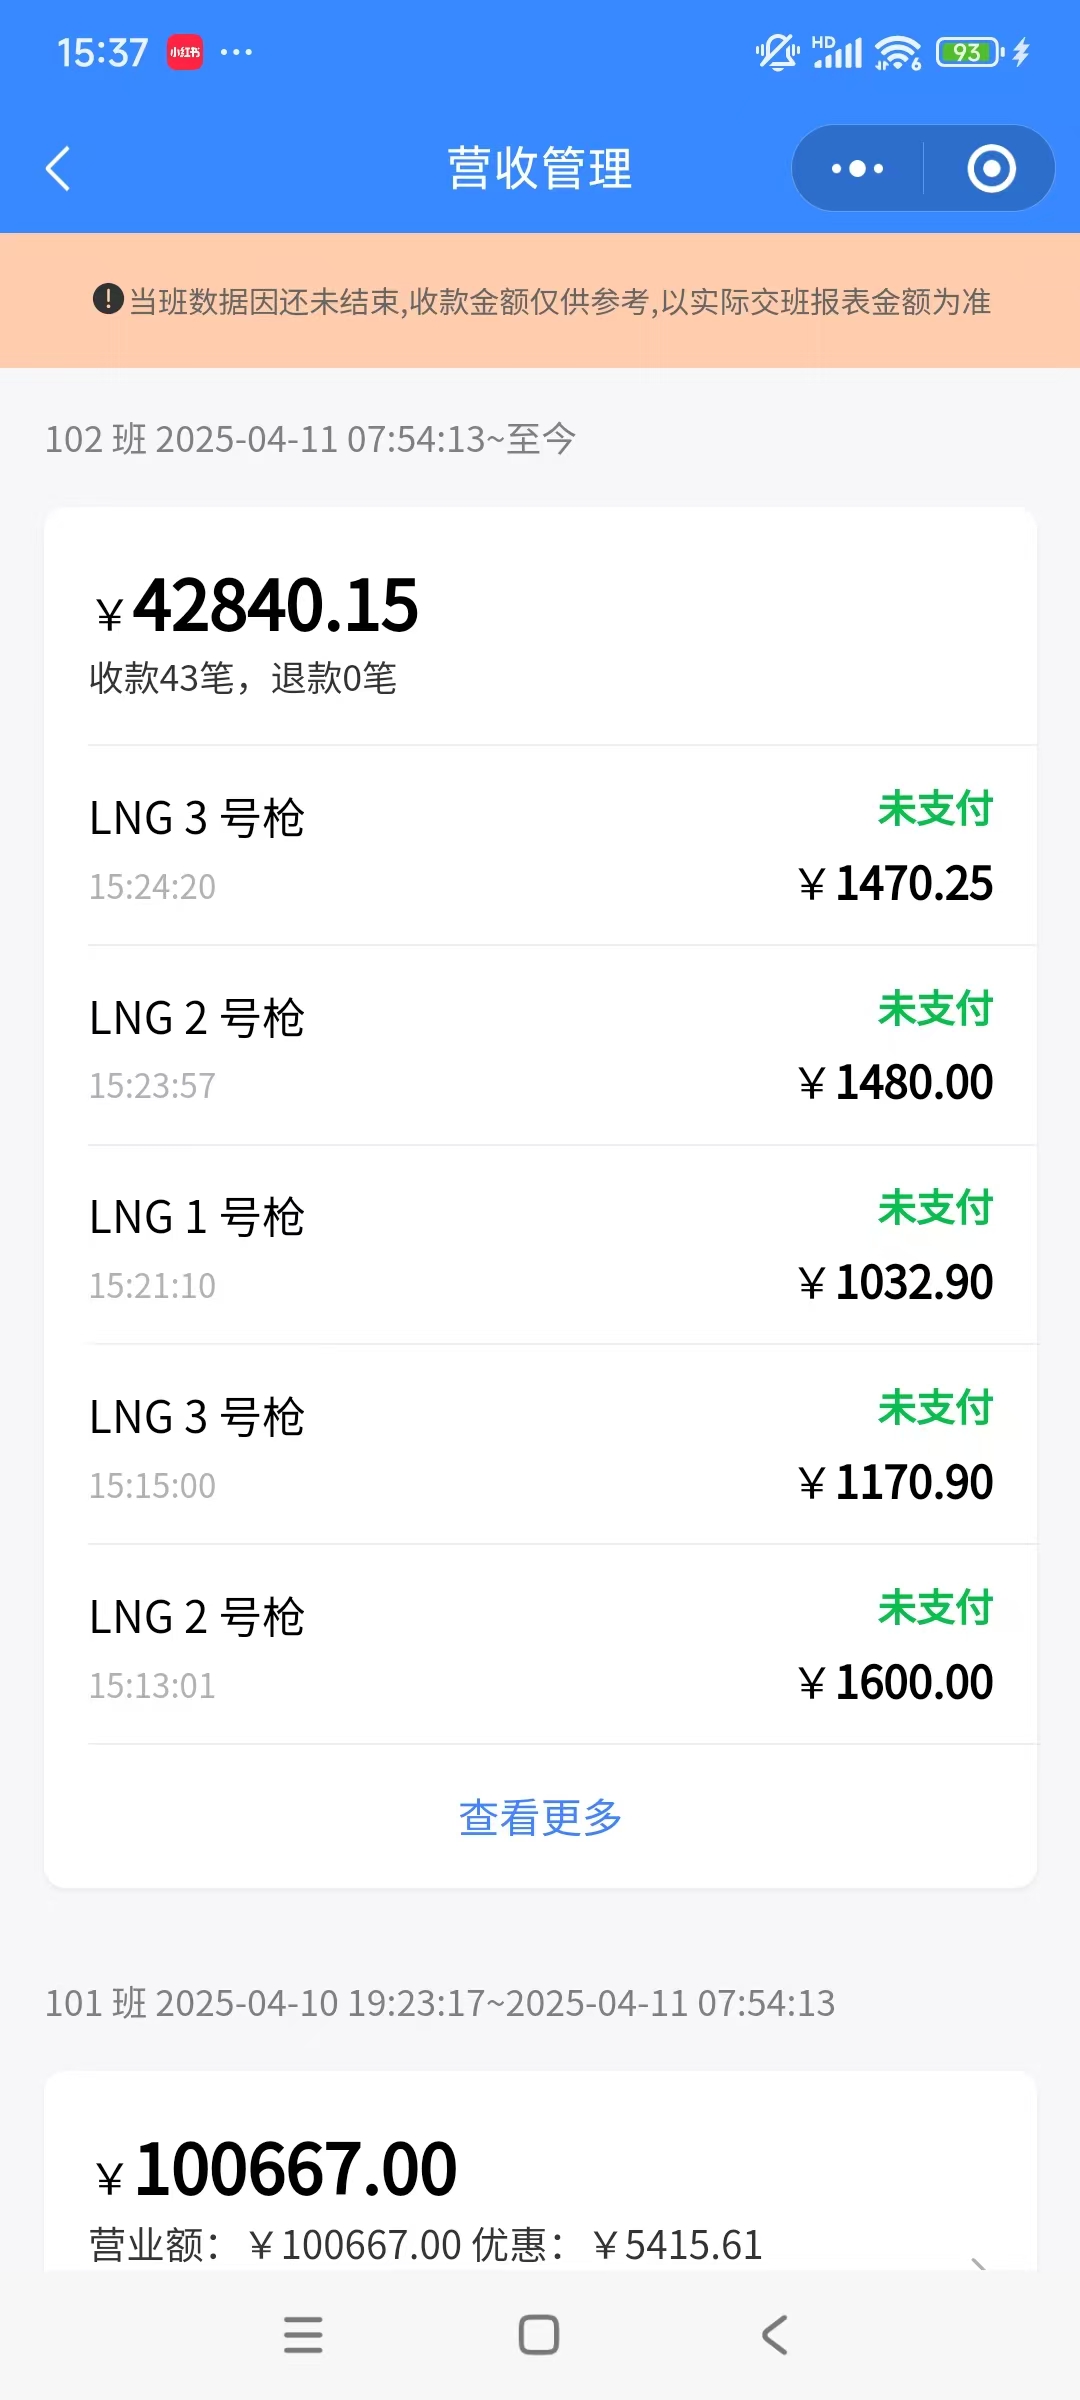
Task: Expand the 101 班 shift details chevron
Action: point(980,2262)
